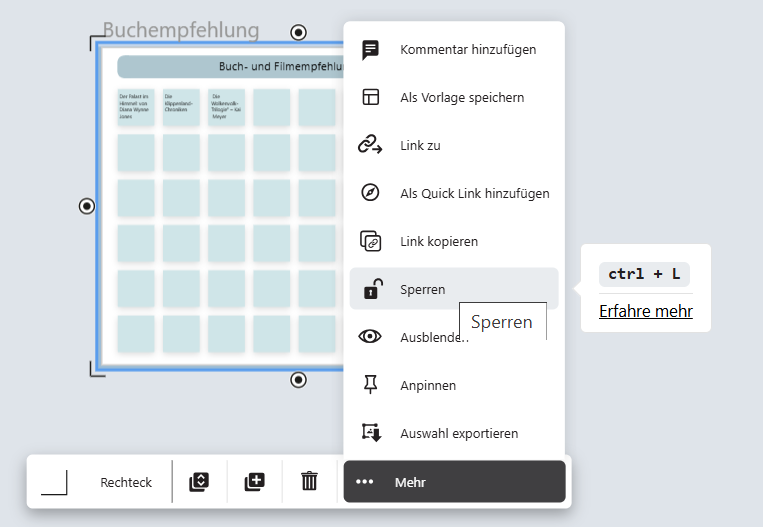Open the Erfahre mehr link
This screenshot has height=527, width=763.
pos(645,311)
